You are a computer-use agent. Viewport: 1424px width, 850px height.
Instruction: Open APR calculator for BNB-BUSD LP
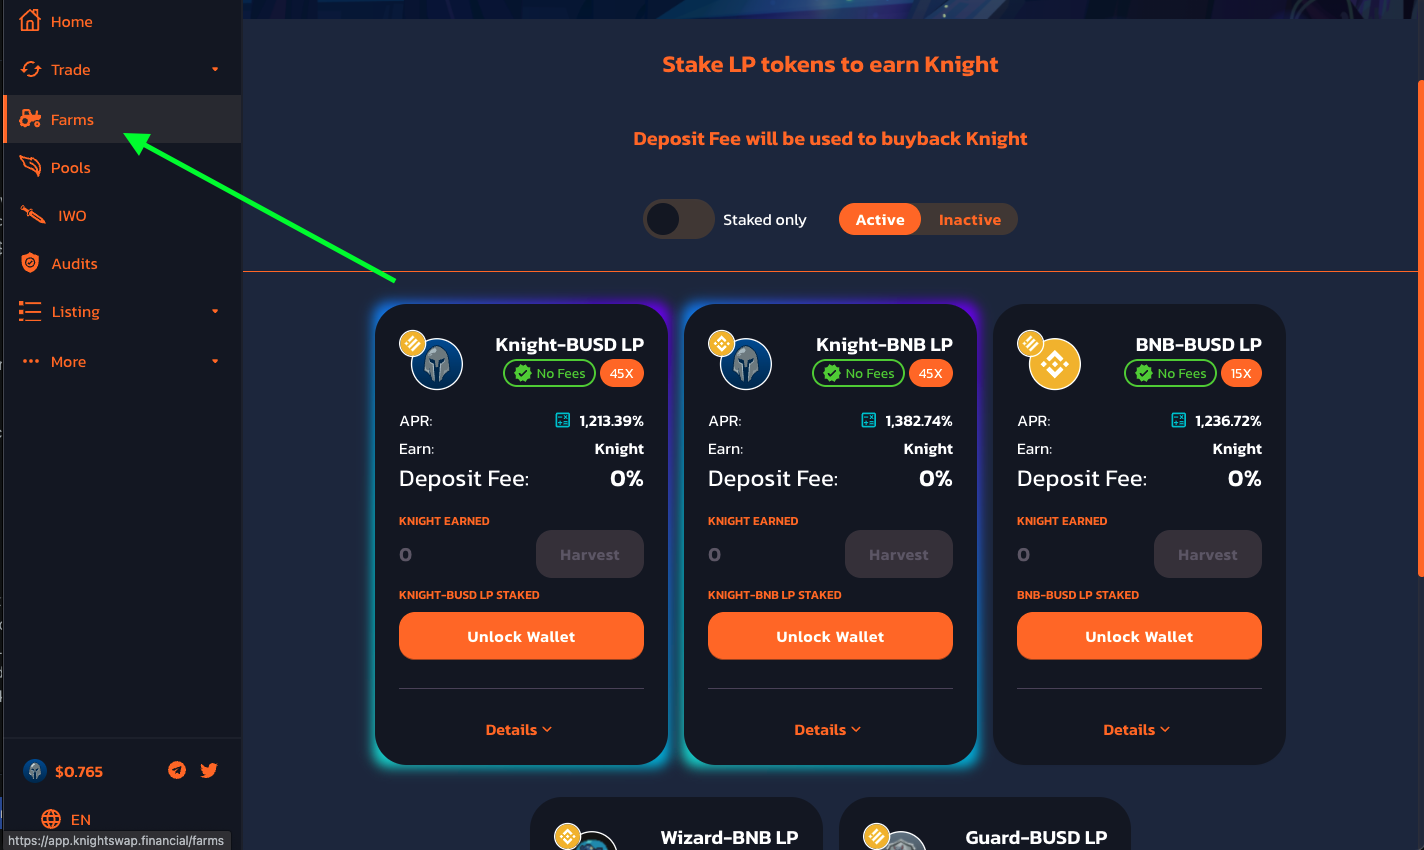1179,420
